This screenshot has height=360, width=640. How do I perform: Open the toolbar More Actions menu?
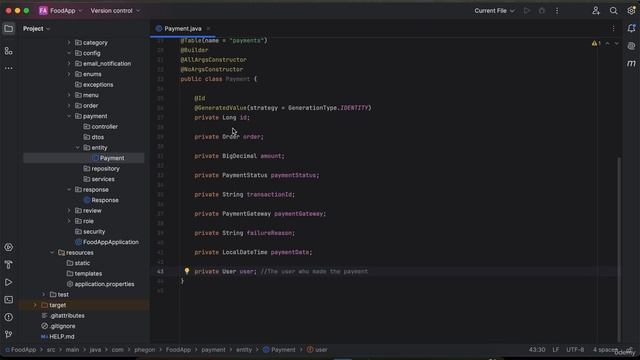tap(557, 11)
